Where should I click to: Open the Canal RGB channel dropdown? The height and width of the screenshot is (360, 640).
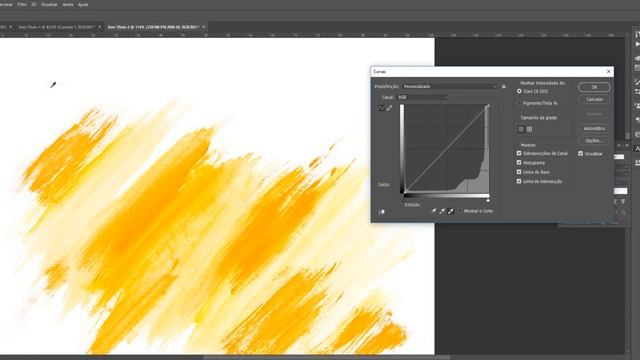click(422, 98)
